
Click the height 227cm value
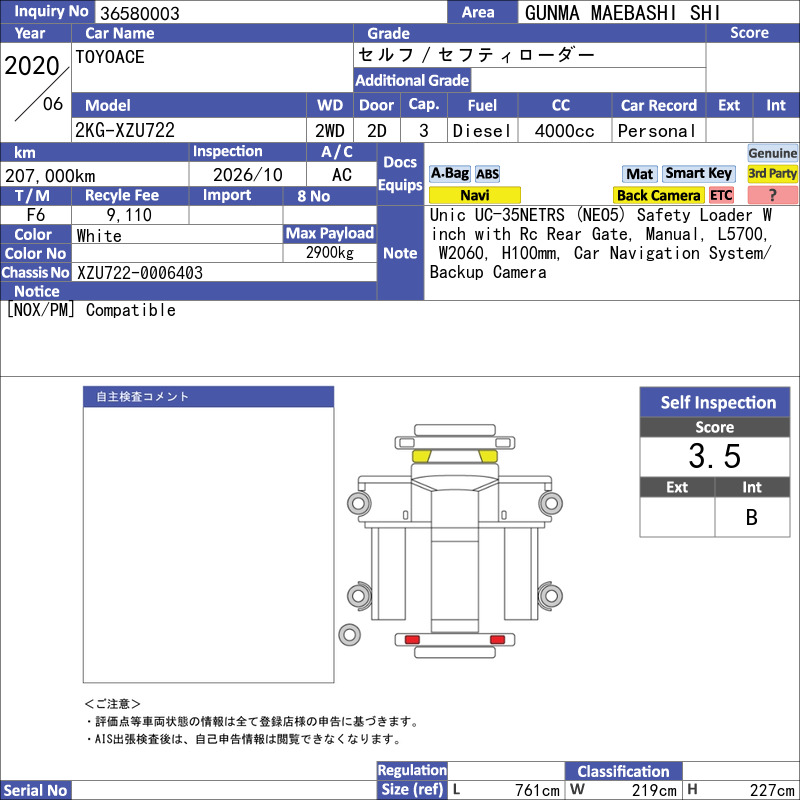pos(771,790)
